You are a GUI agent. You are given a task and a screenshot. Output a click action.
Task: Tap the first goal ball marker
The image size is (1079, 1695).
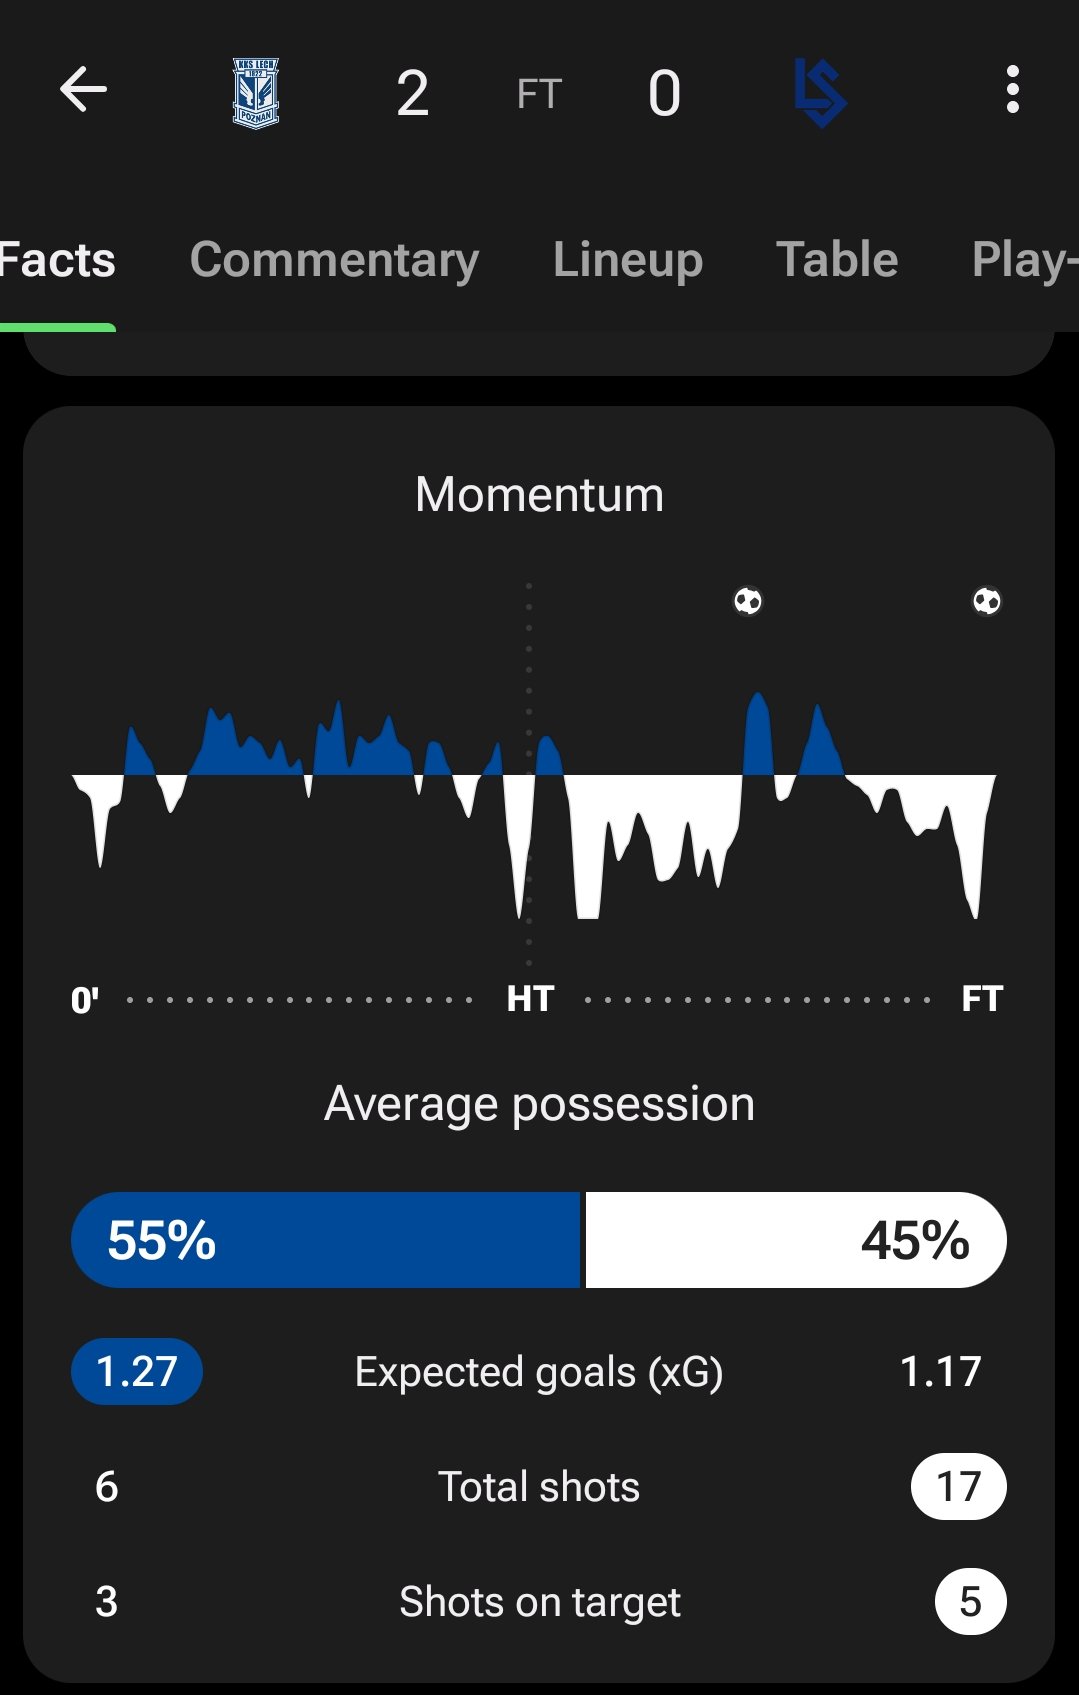748,601
